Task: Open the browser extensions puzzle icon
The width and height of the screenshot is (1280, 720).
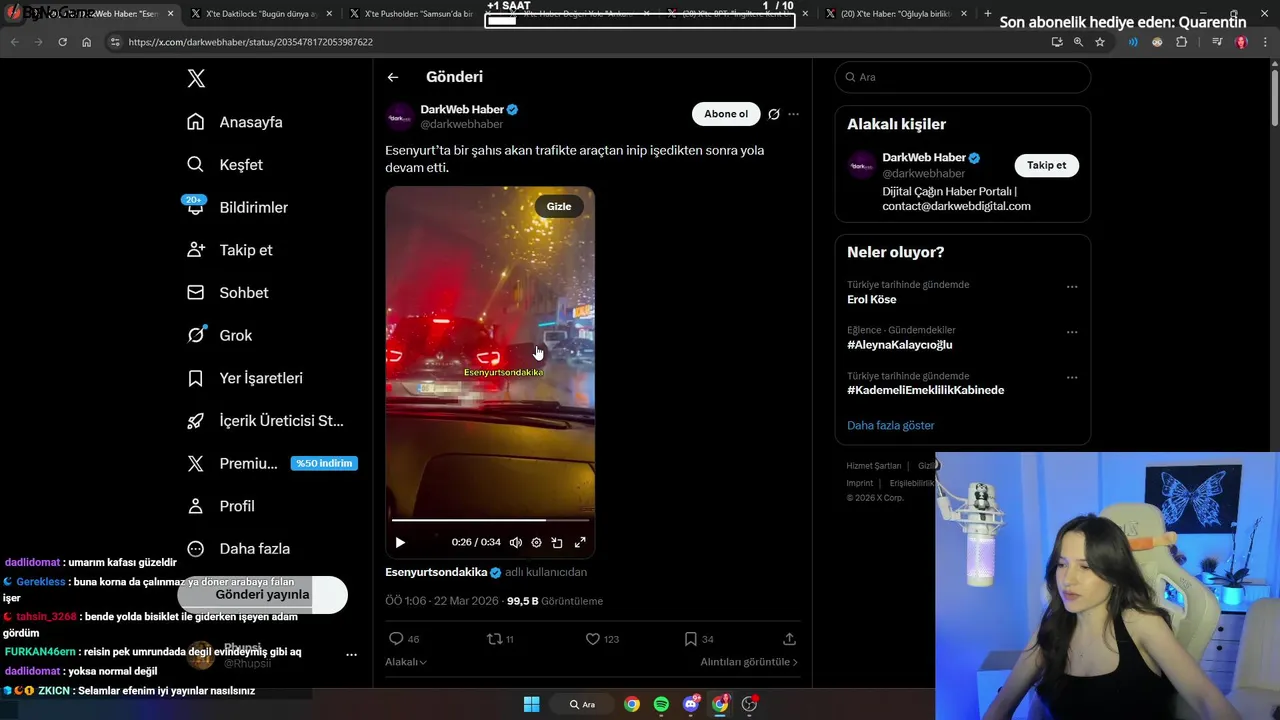Action: pyautogui.click(x=1182, y=42)
